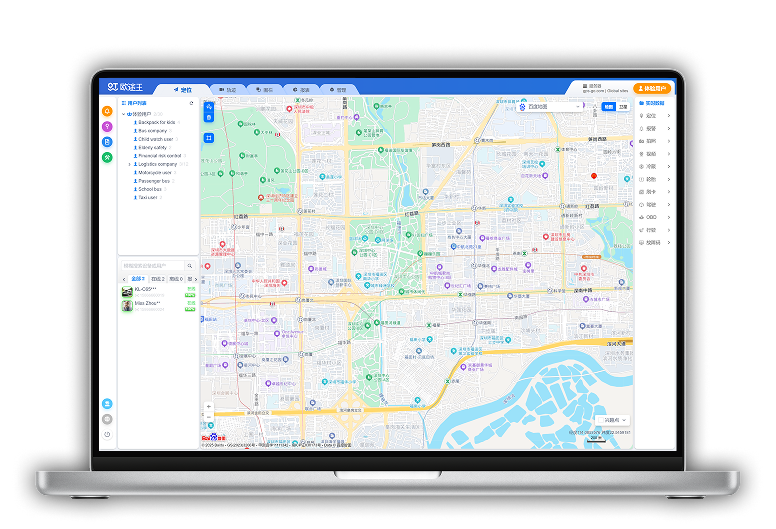Click the green tools icon in left sidebar

[x=107, y=157]
